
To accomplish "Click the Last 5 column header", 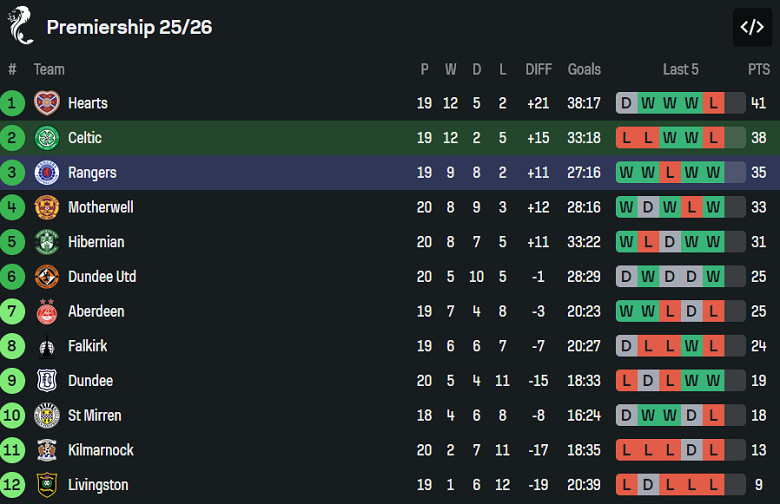I will pos(680,69).
